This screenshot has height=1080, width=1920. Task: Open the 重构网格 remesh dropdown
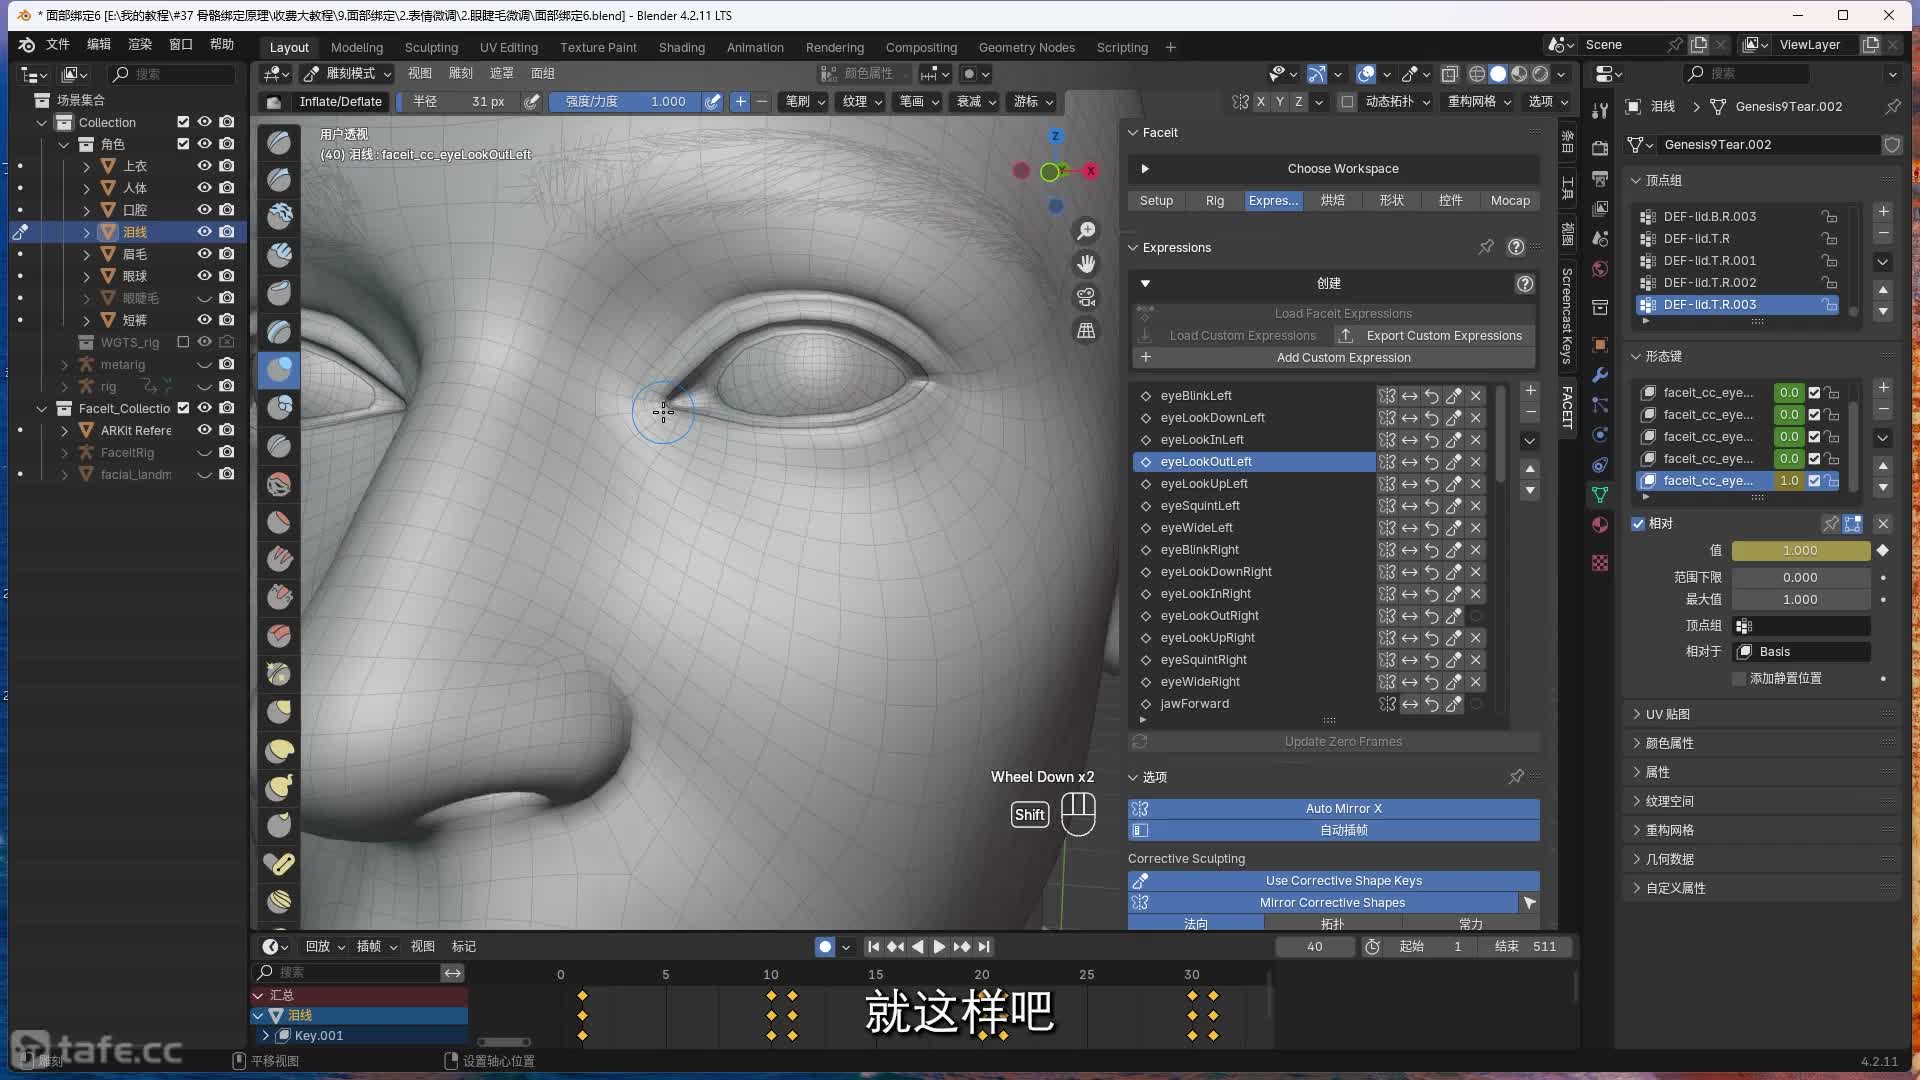pyautogui.click(x=1479, y=102)
